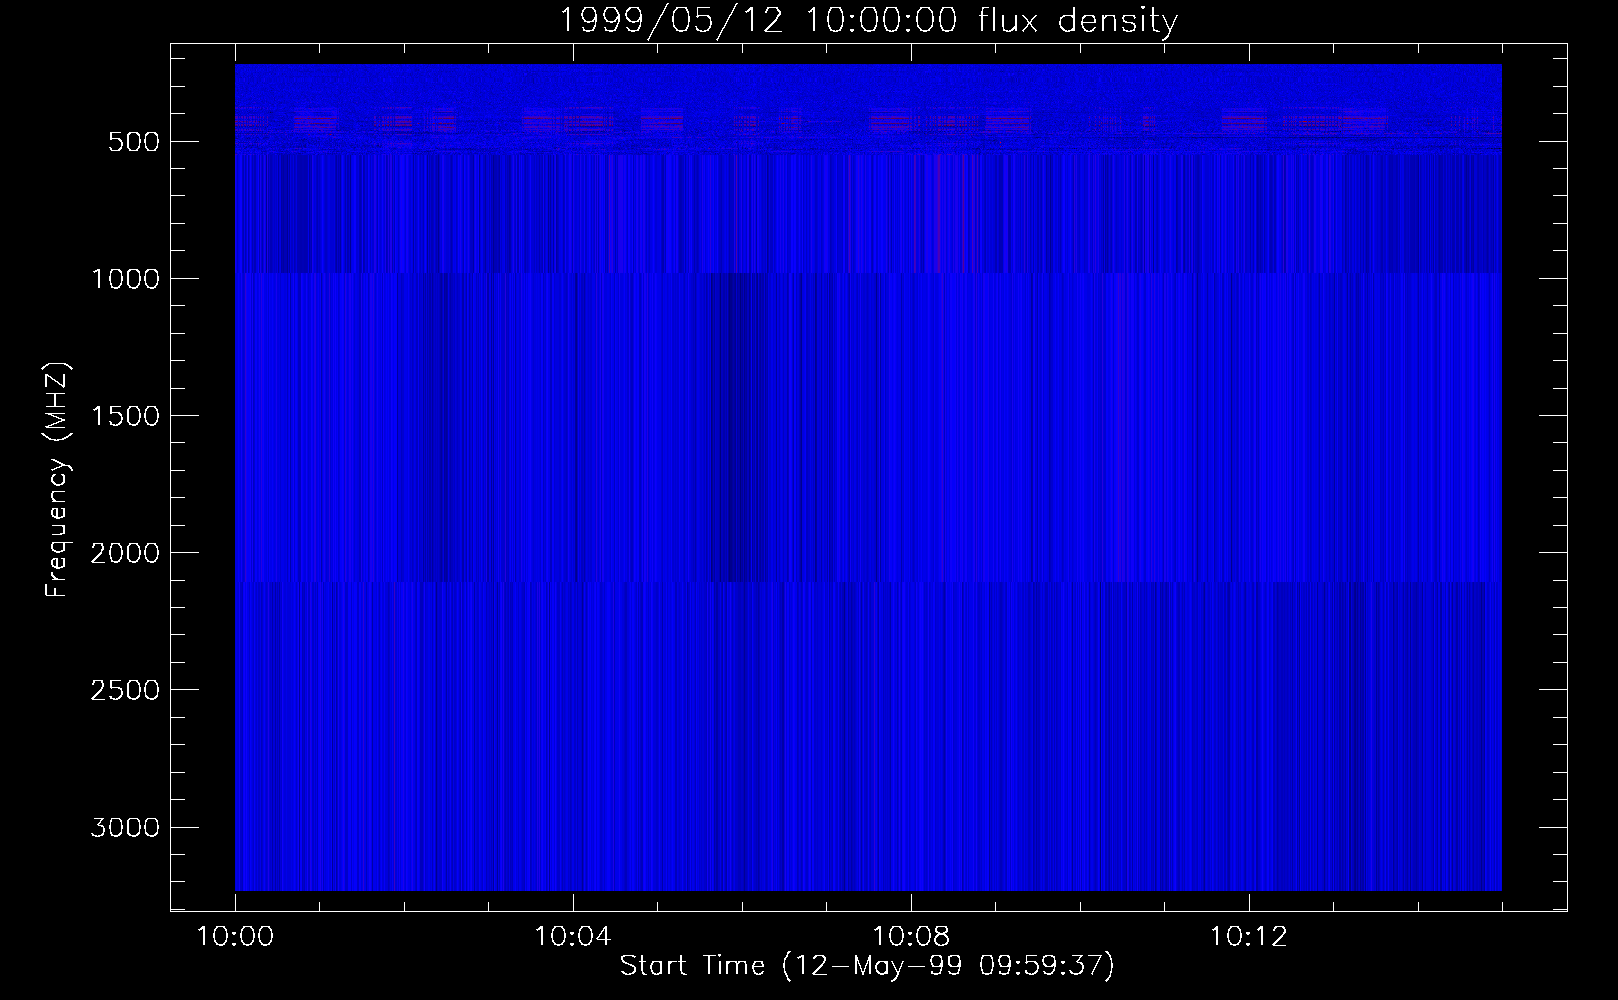Click the 1000 frequency tick label
1618x1000 pixels.
[125, 279]
